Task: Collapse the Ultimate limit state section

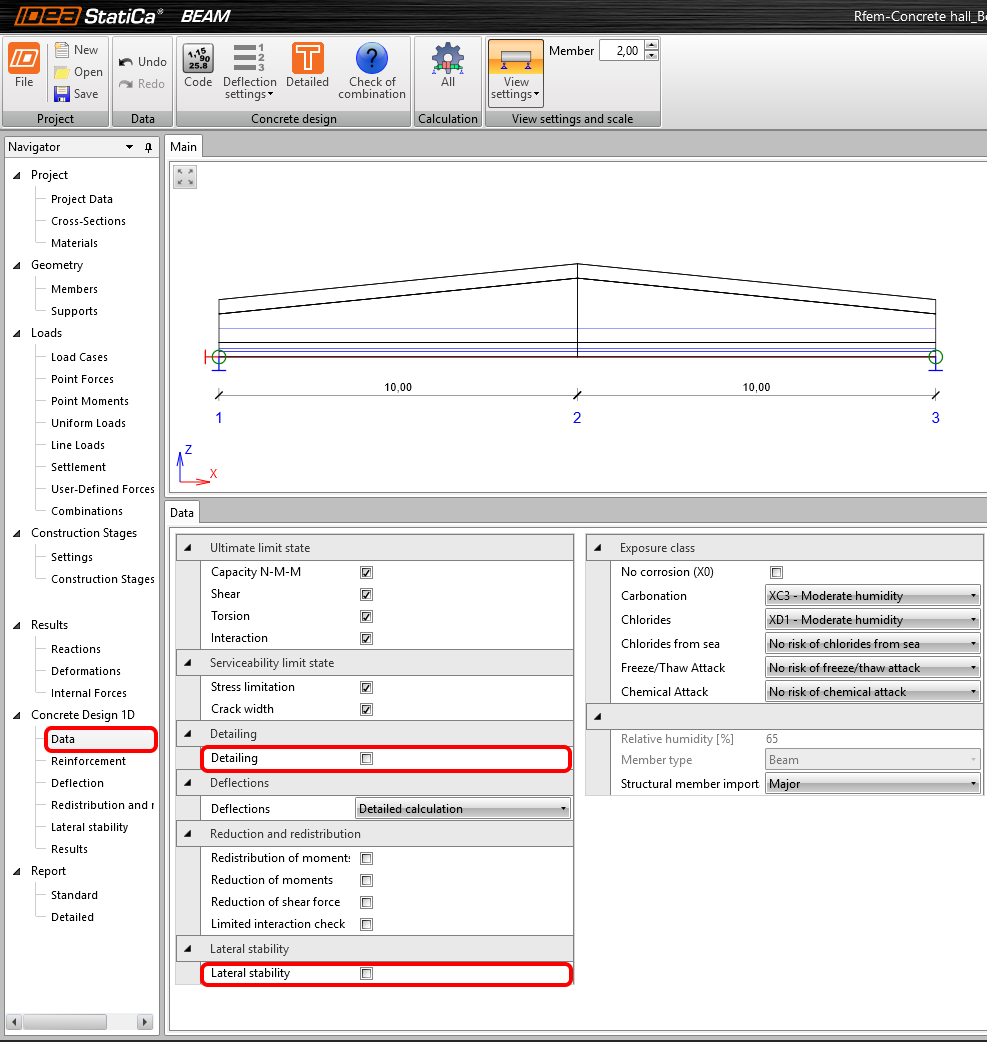Action: click(188, 548)
